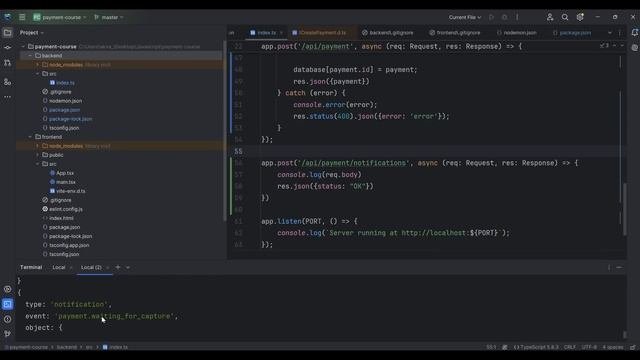Open Search Everywhere magnifier
The height and width of the screenshot is (360, 640).
point(565,17)
